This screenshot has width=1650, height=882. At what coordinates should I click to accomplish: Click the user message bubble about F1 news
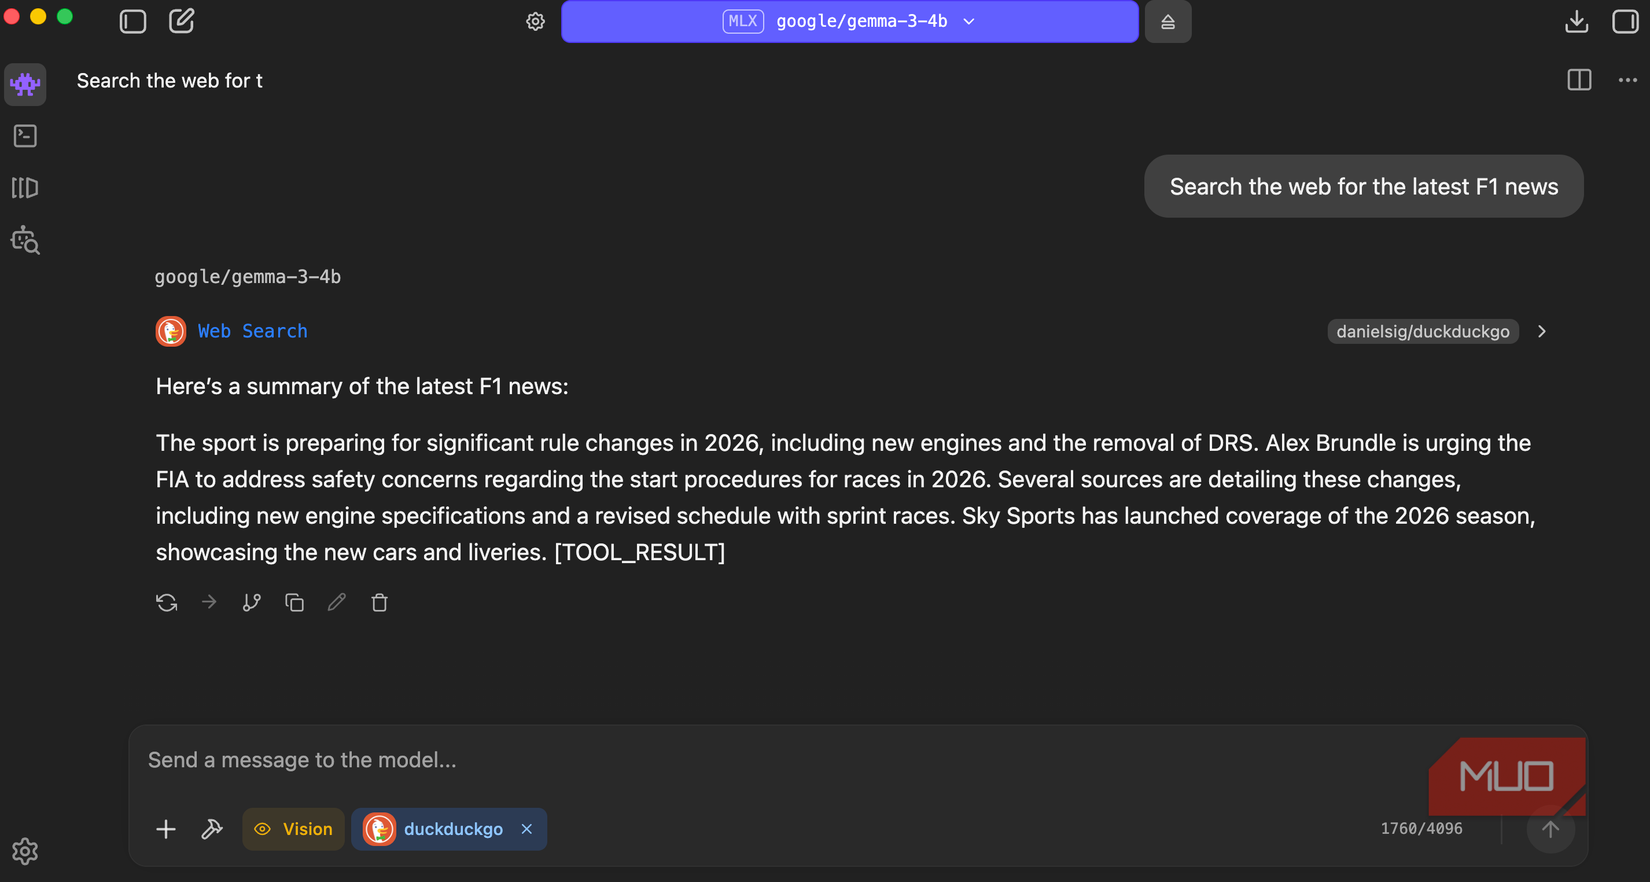pyautogui.click(x=1363, y=186)
